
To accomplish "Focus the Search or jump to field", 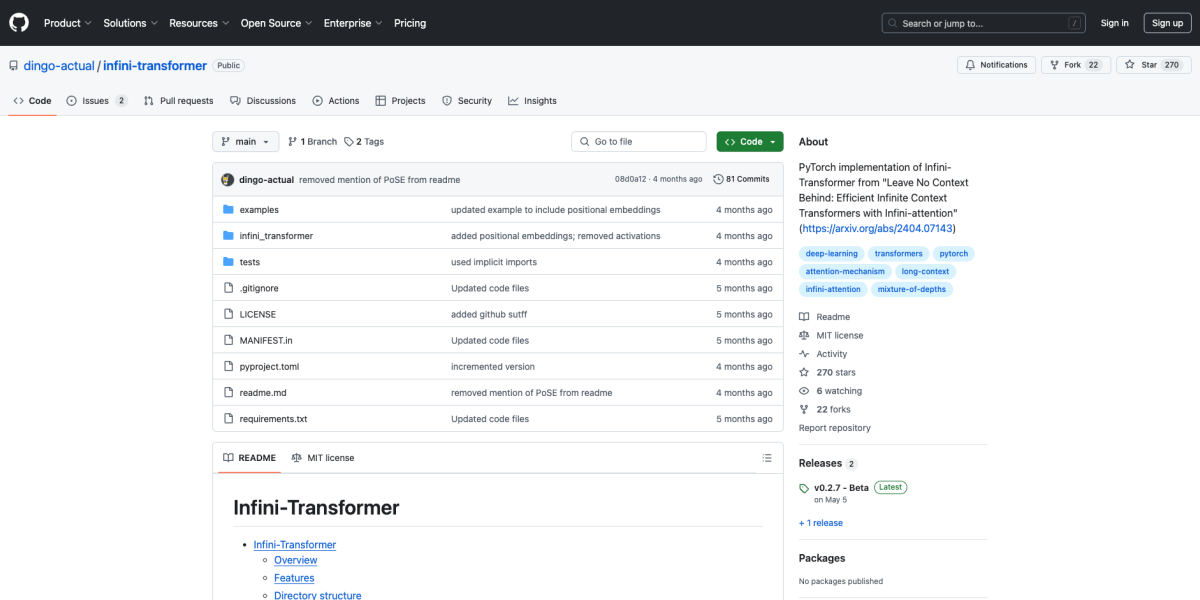I will coord(984,23).
